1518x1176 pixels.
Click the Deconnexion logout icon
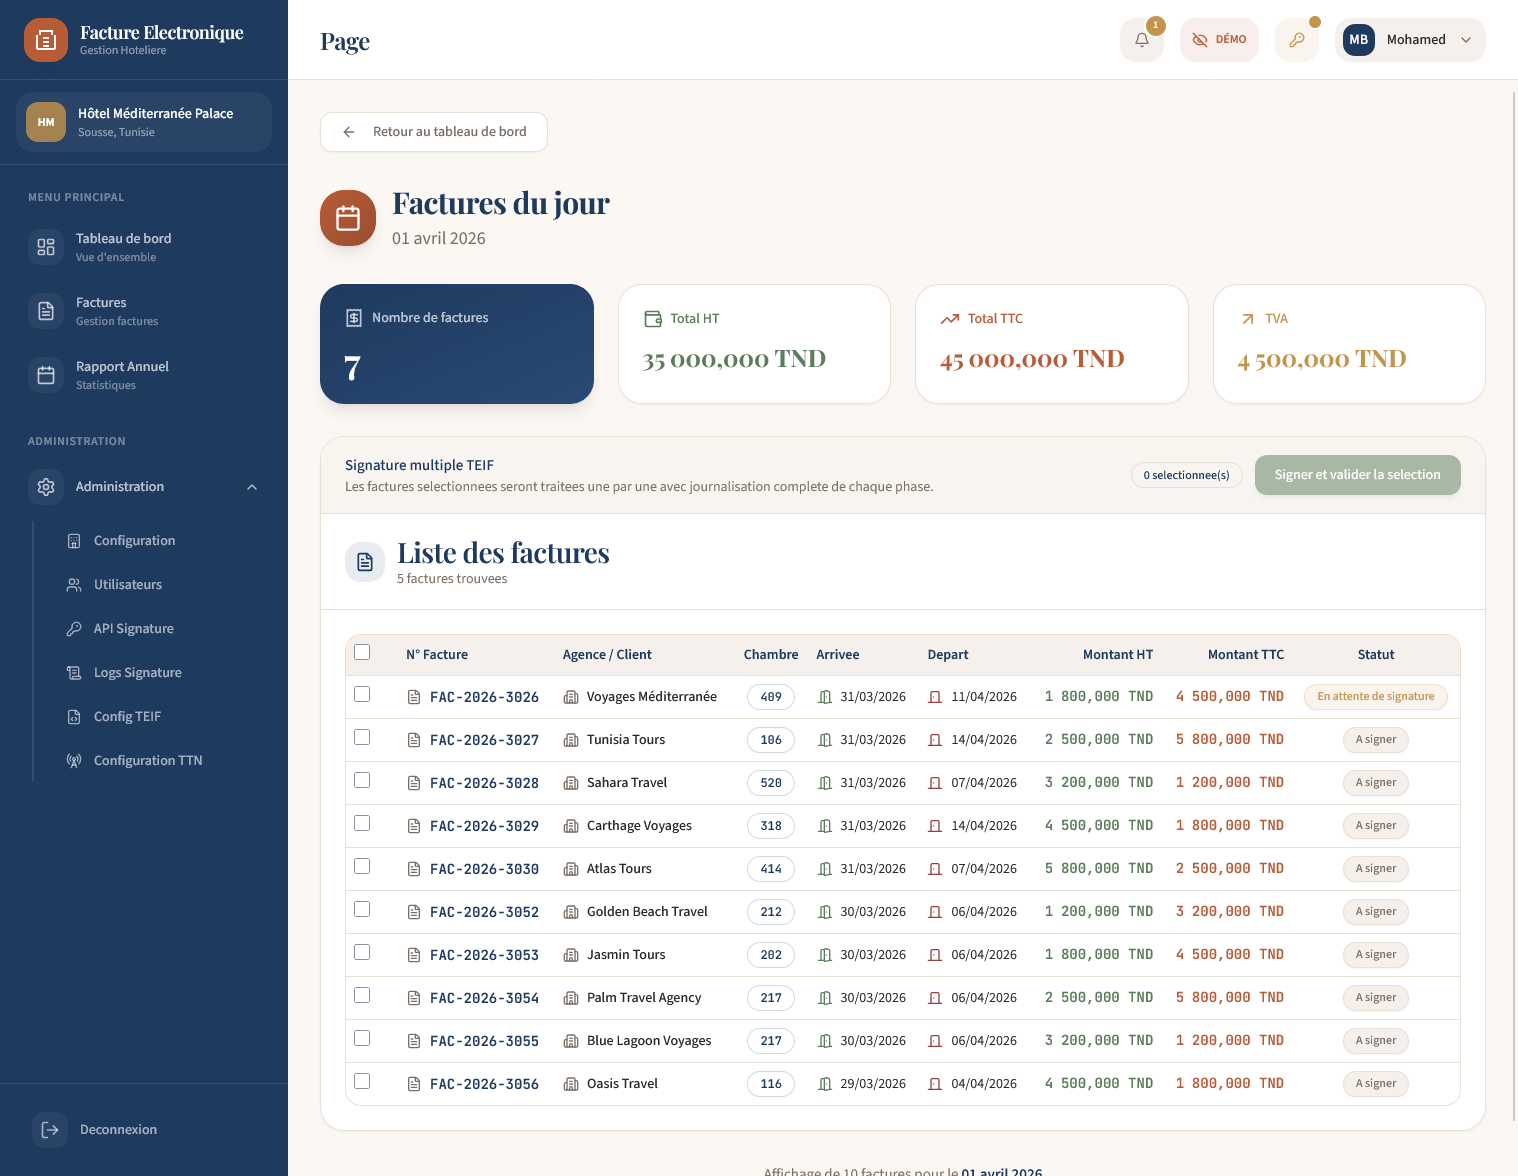[50, 1130]
